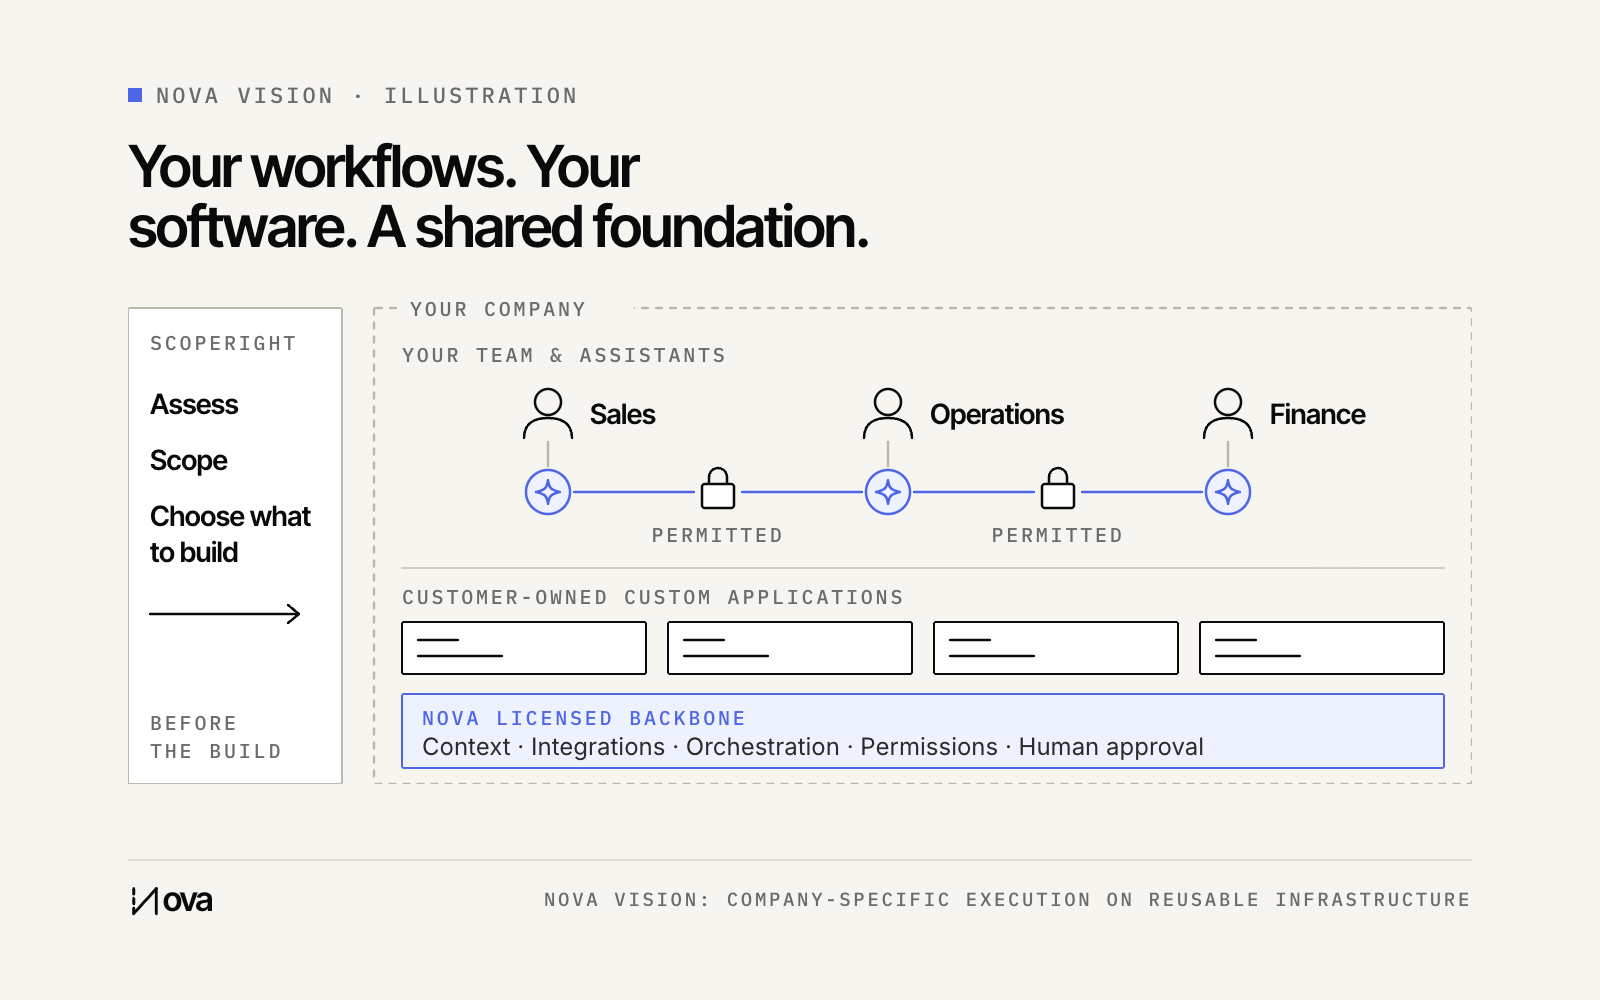This screenshot has height=1000, width=1600.
Task: Click the "Assess" step text
Action: point(194,405)
